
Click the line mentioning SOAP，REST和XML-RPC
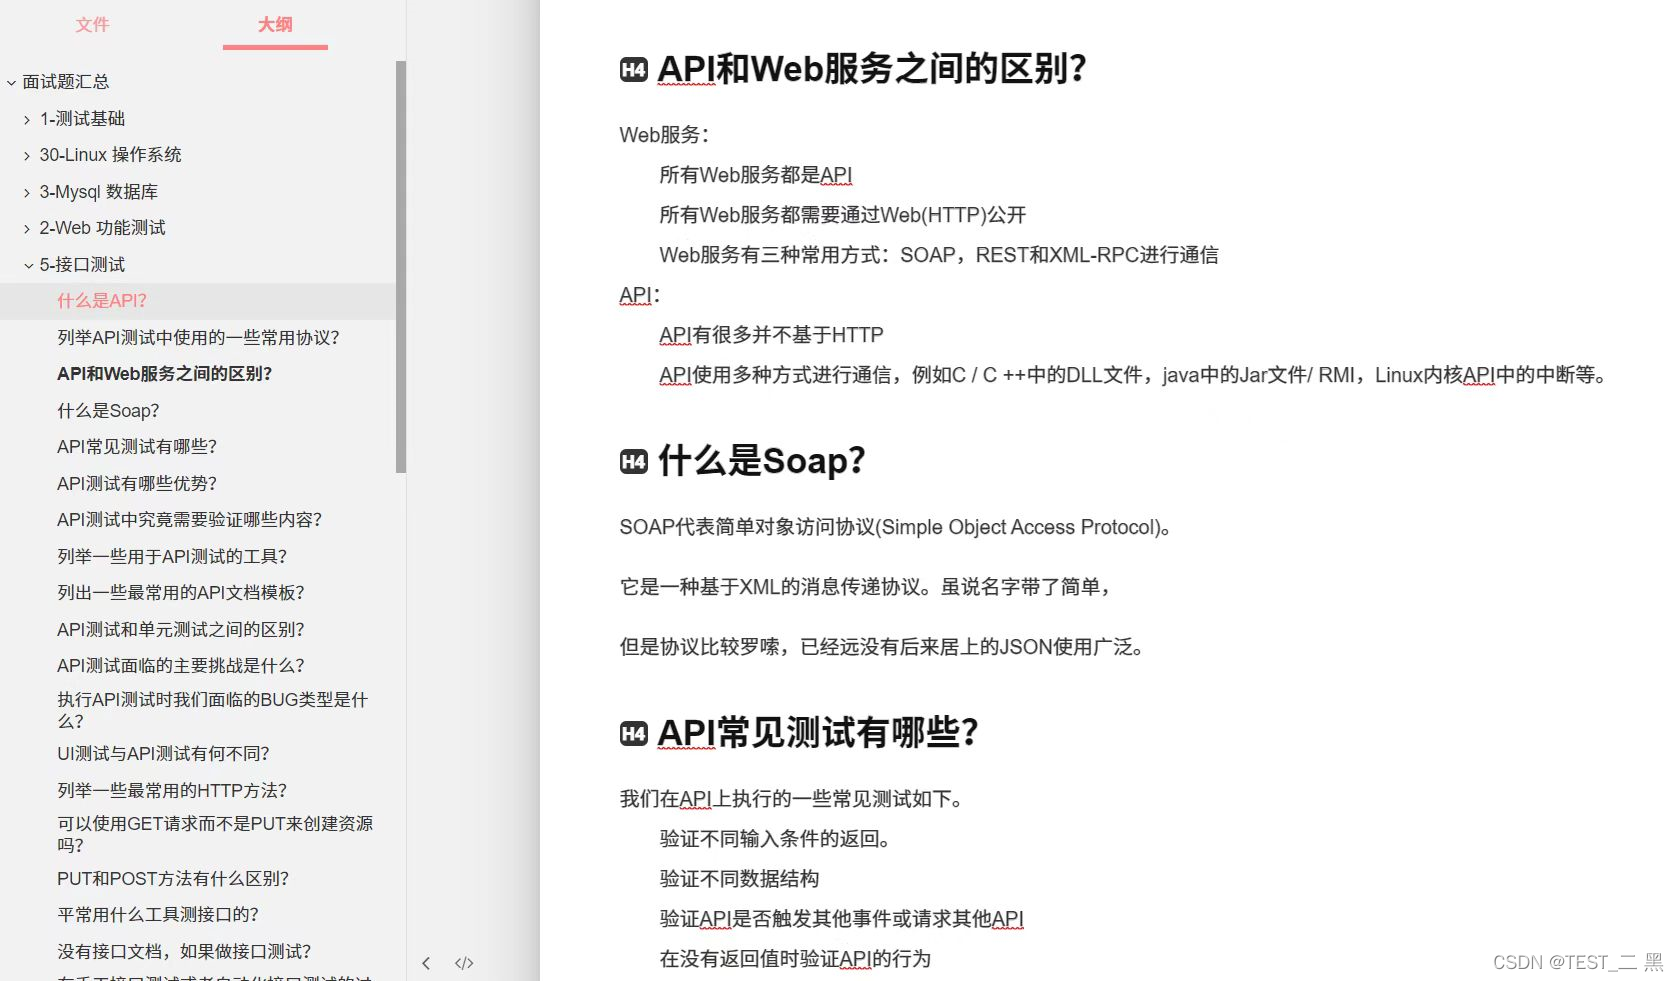pyautogui.click(x=939, y=255)
